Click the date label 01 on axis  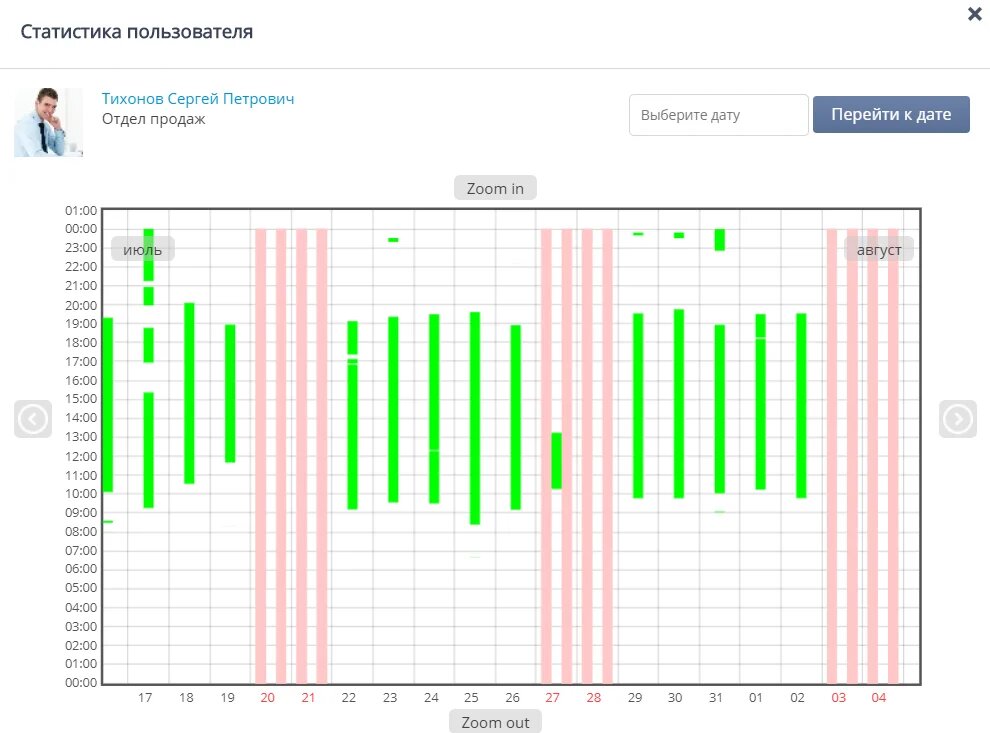click(x=756, y=698)
